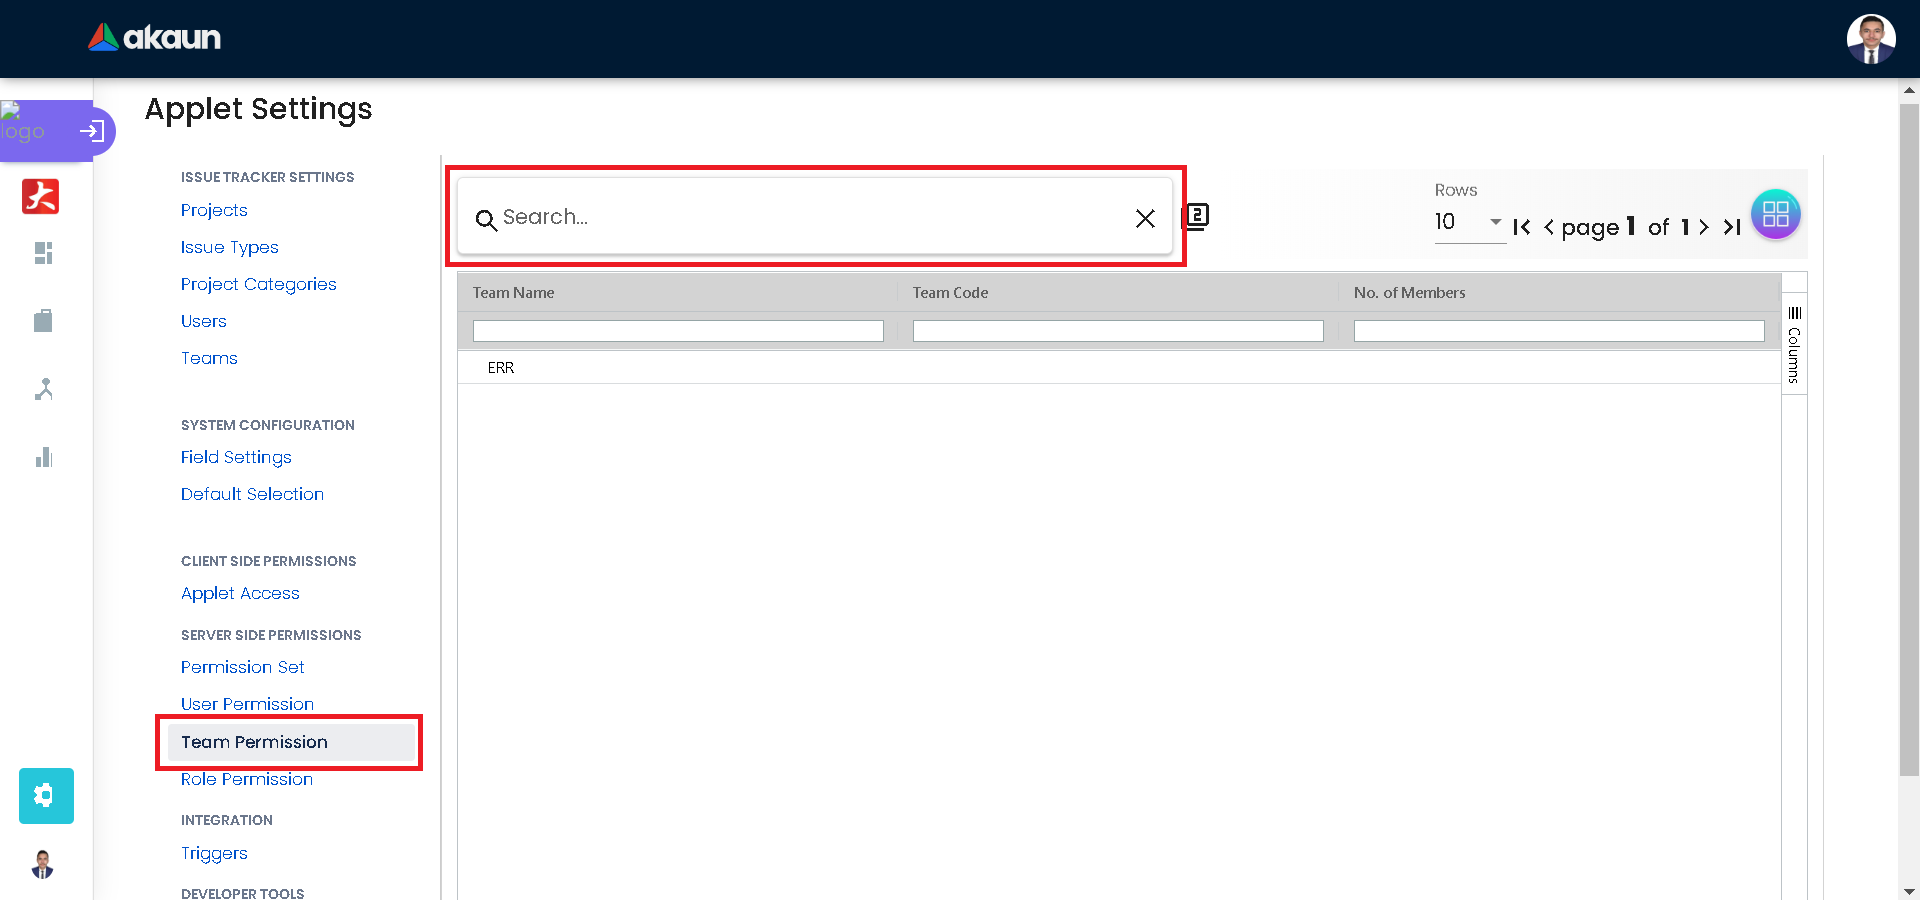Click the Team Name filter box

(x=678, y=331)
